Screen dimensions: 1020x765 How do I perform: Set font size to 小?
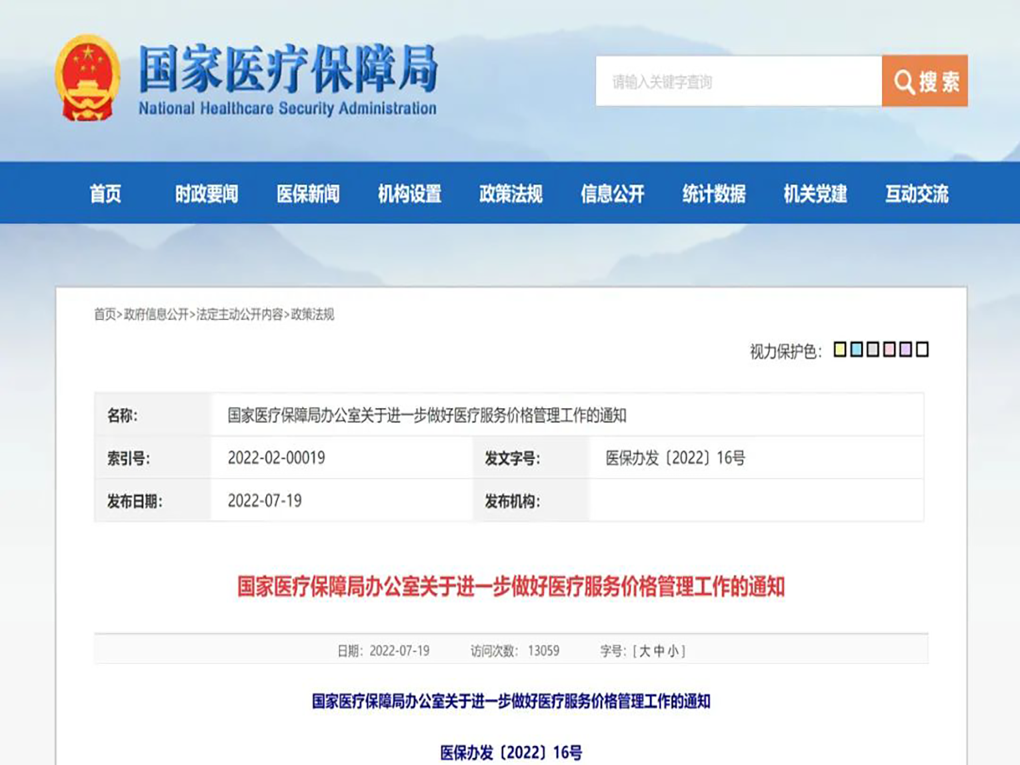(673, 651)
